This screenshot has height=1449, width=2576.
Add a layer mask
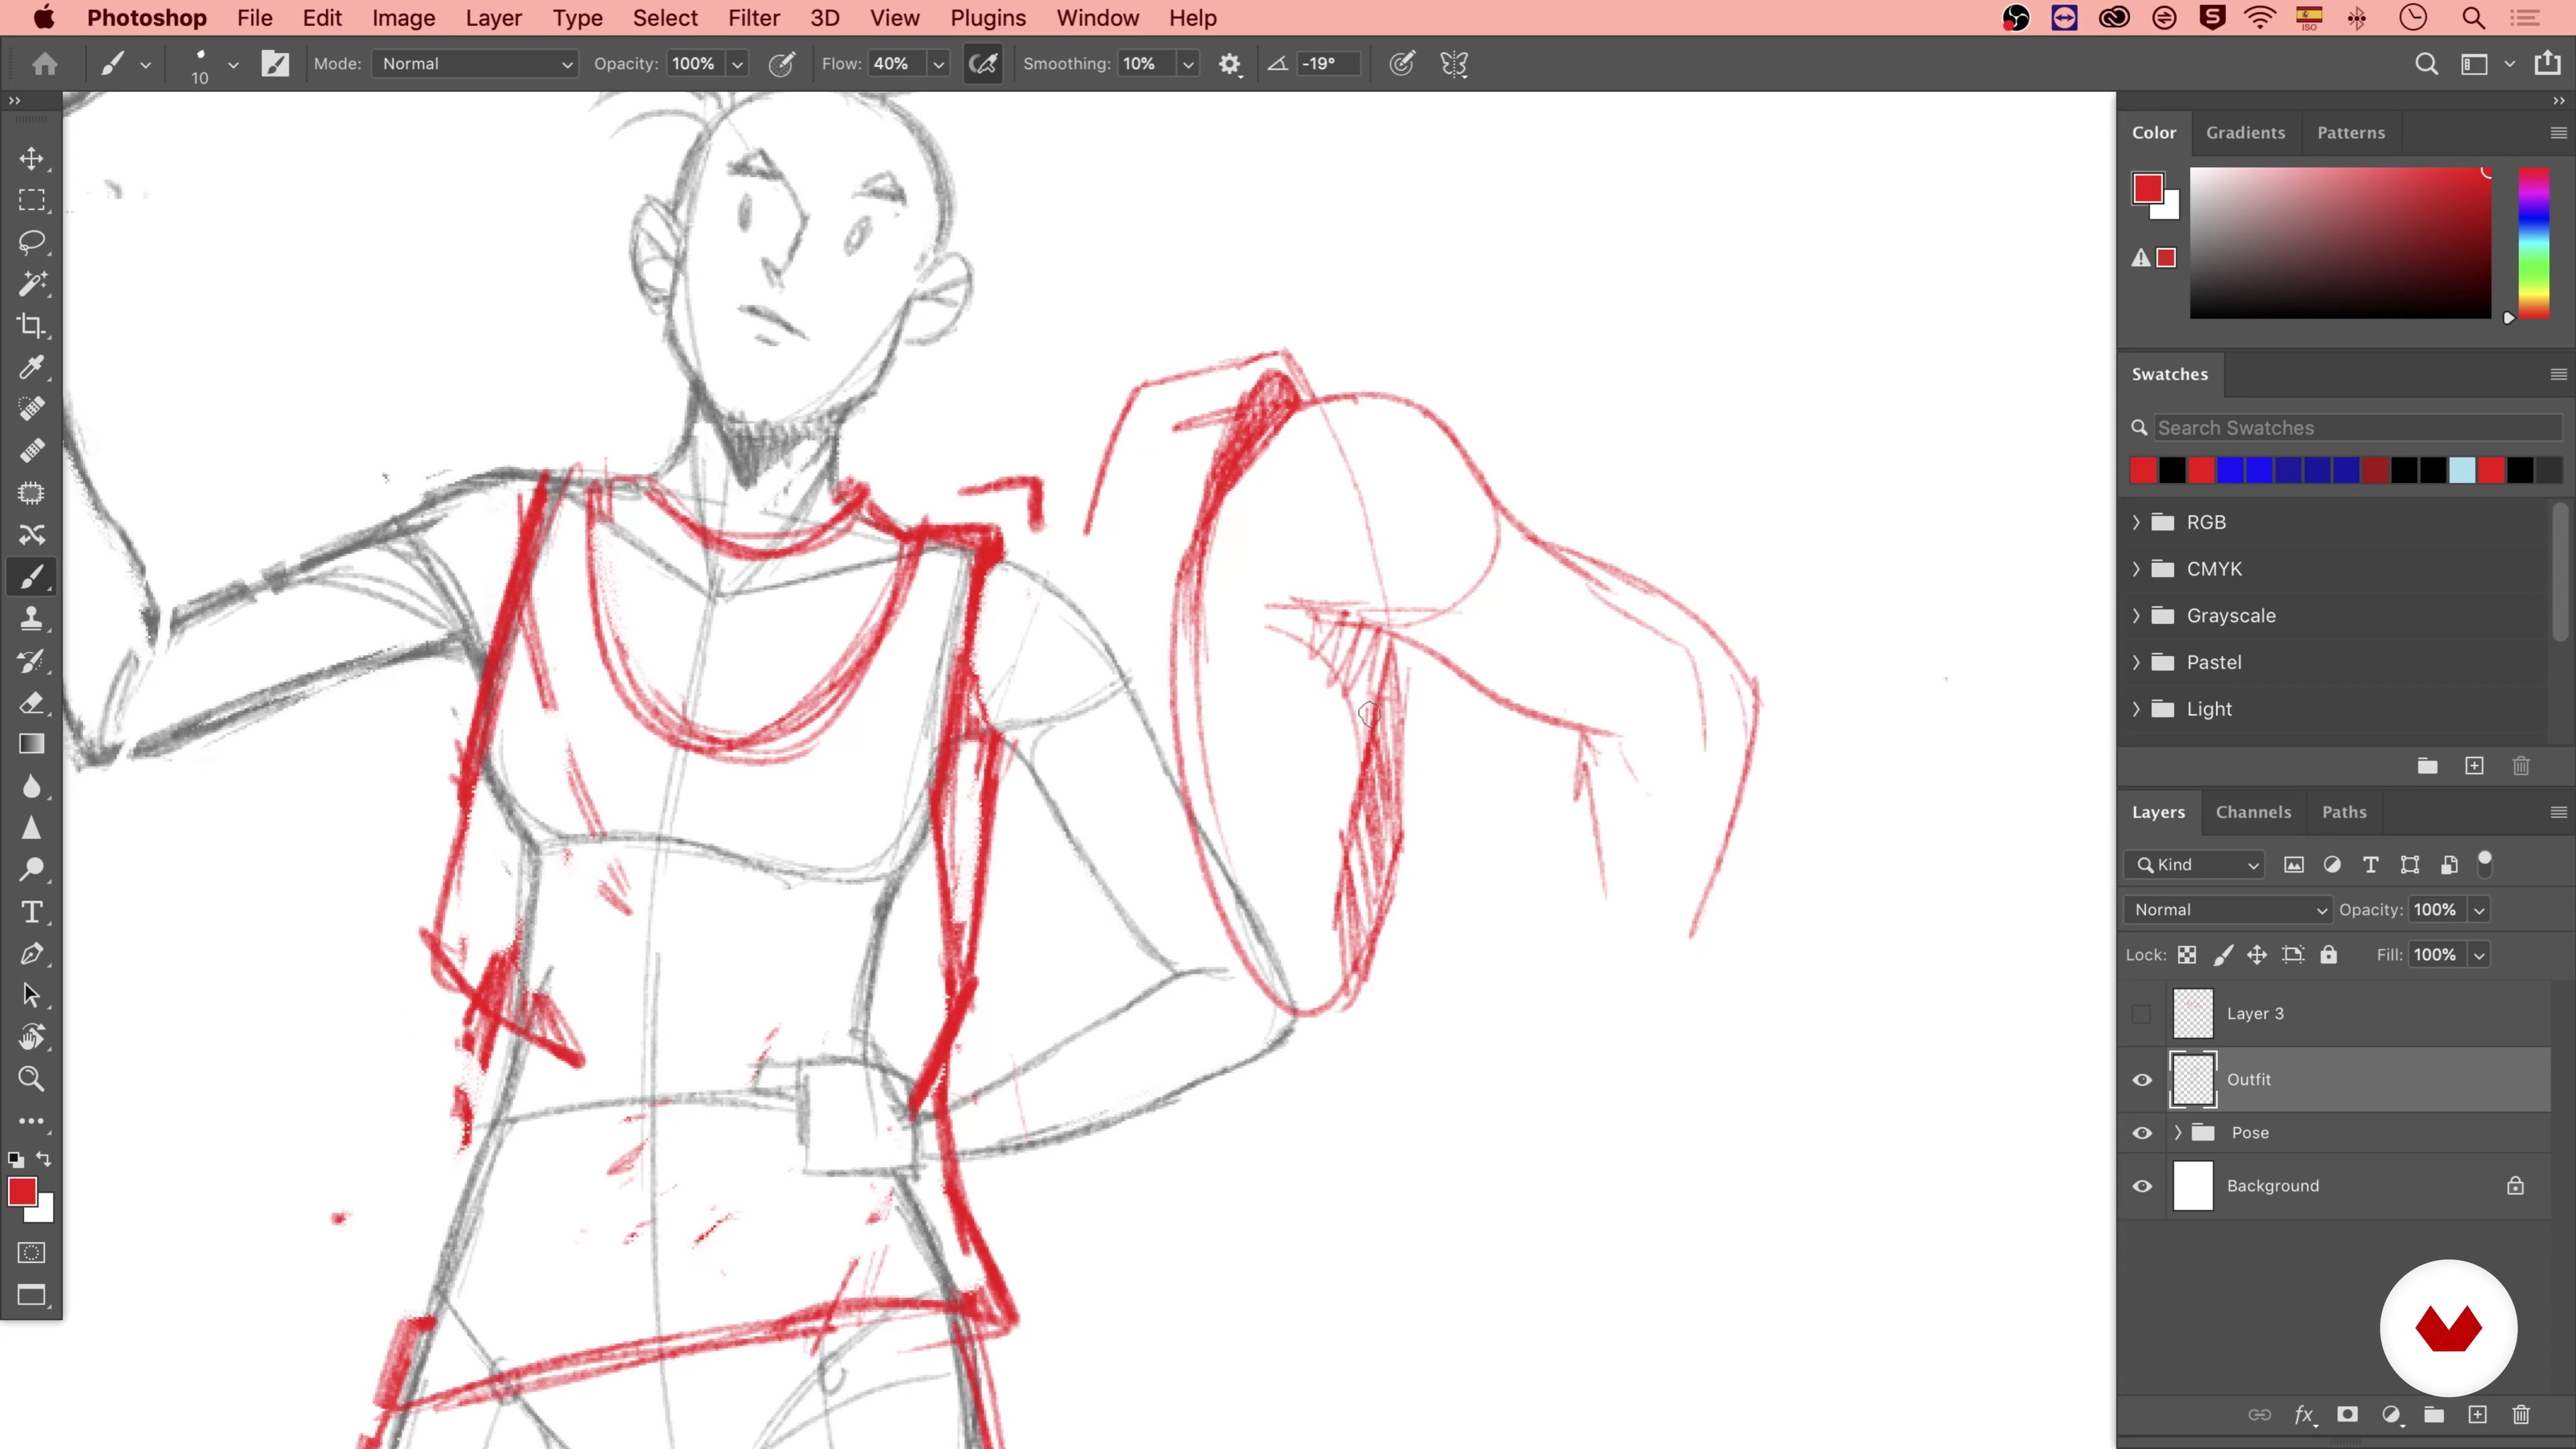(2347, 1415)
